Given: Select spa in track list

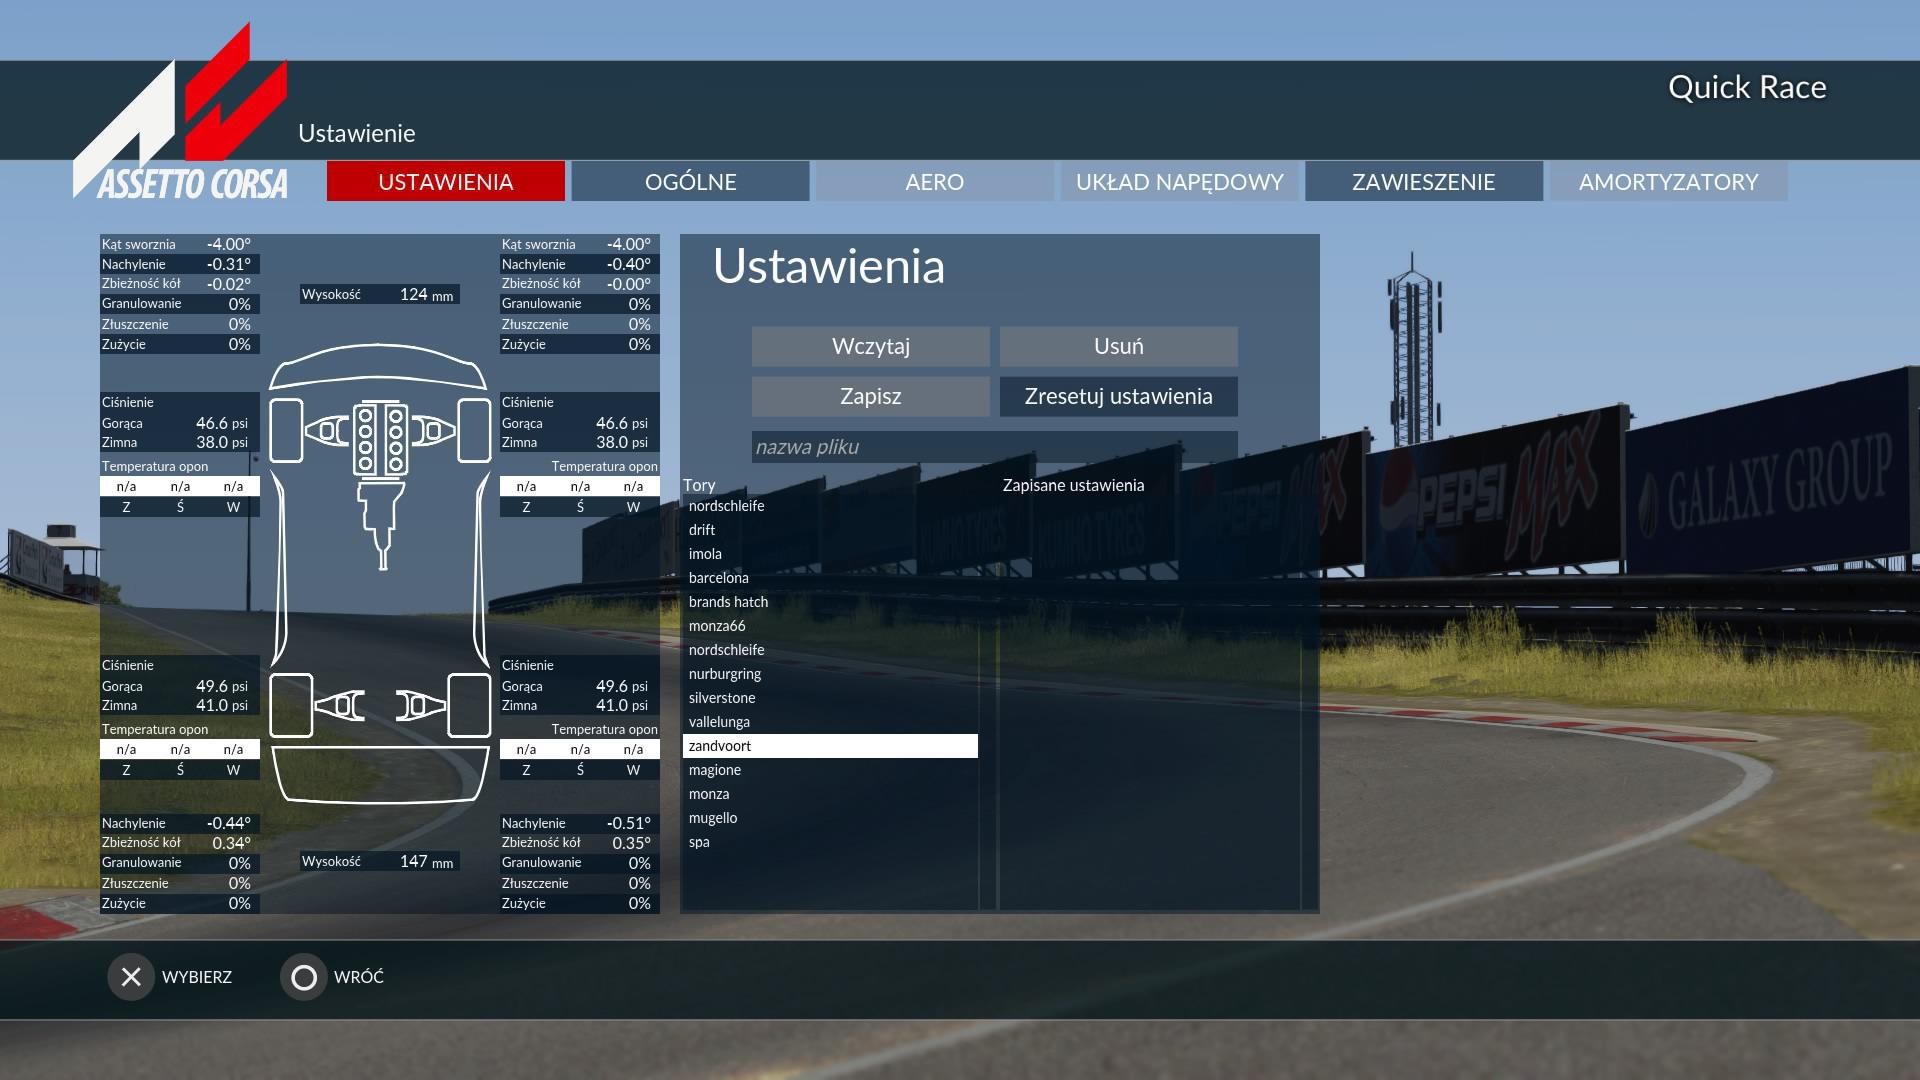Looking at the screenshot, I should (x=830, y=842).
